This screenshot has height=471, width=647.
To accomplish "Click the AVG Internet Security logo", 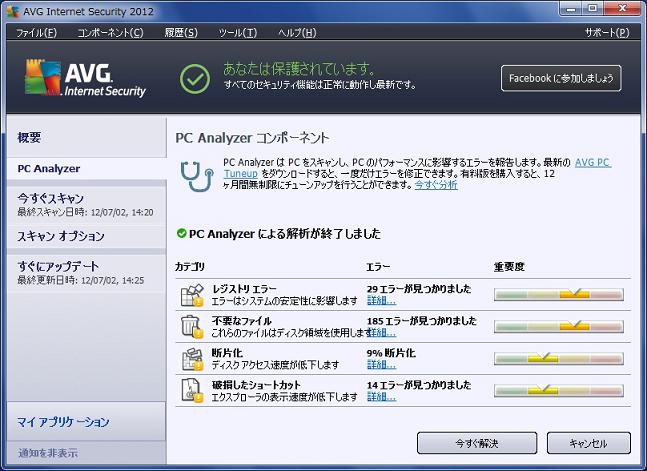I will point(85,78).
